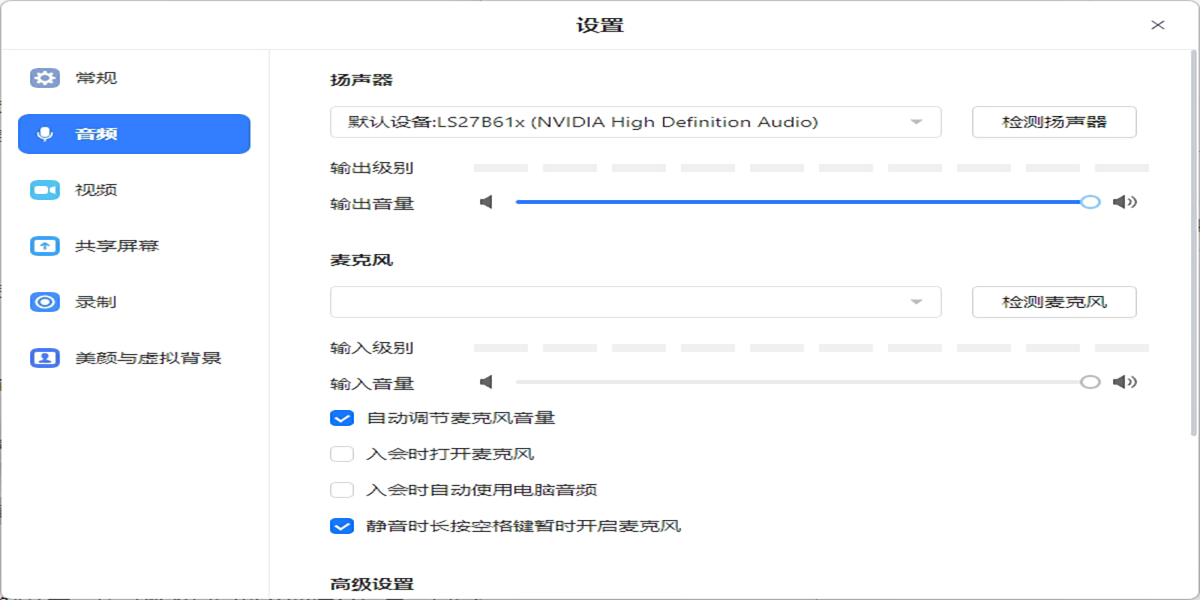
Task: Enable 入会时打开麦克风 checkbox
Action: click(x=342, y=454)
